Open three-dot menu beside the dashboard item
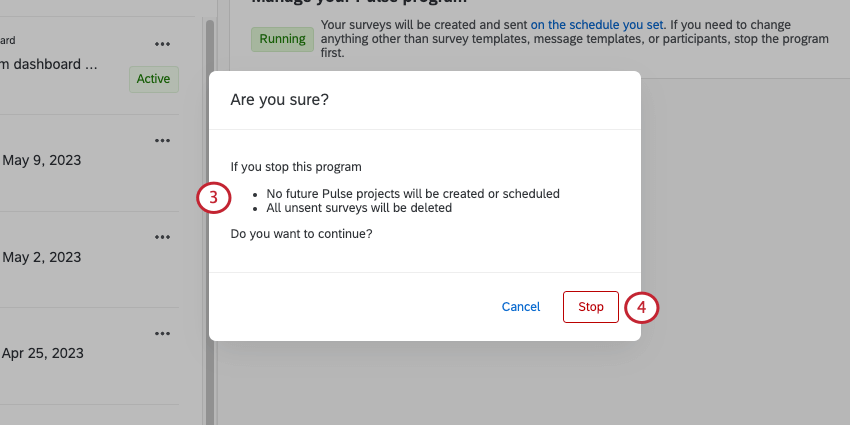This screenshot has width=850, height=425. click(x=163, y=44)
